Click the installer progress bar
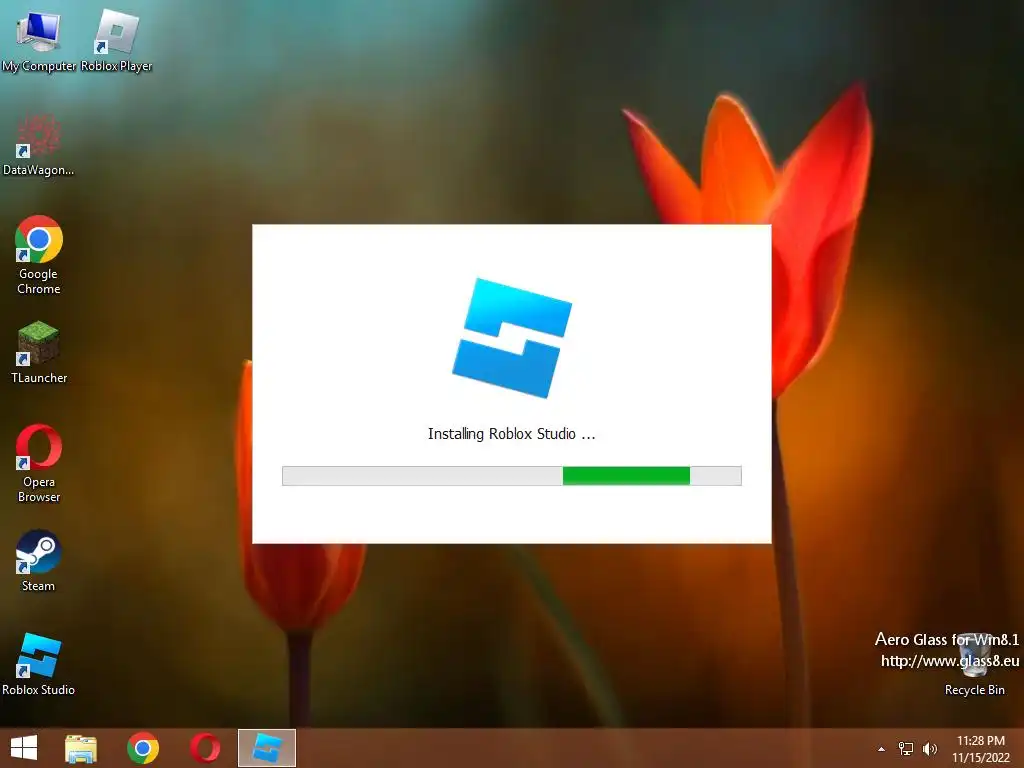This screenshot has height=768, width=1024. pos(512,475)
